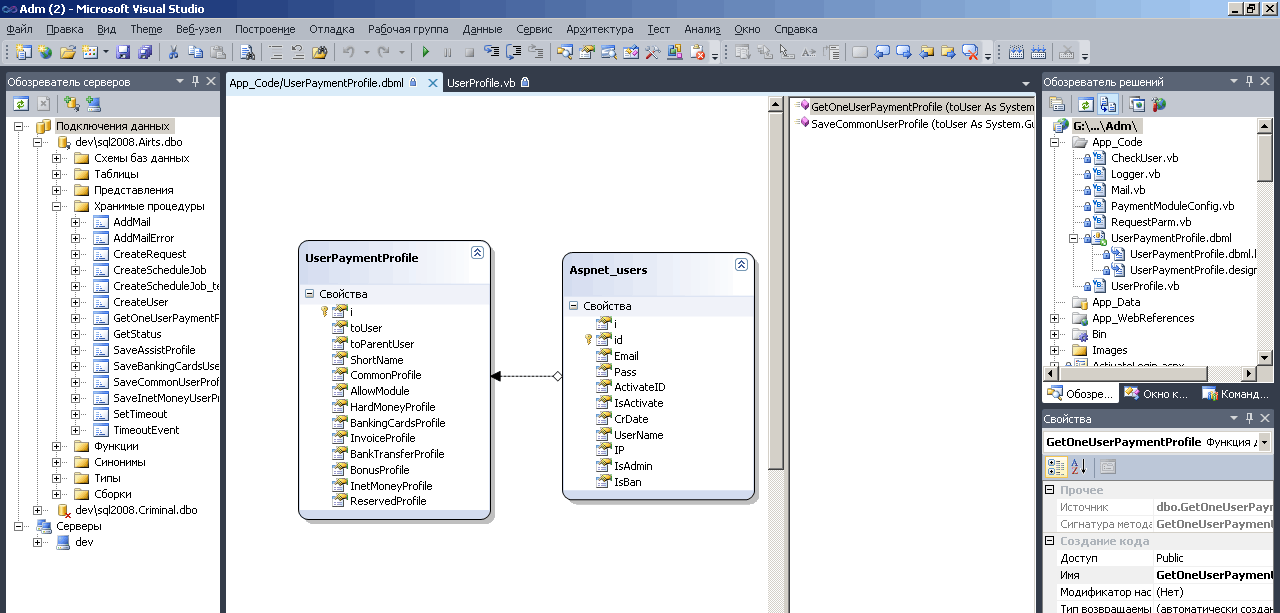The height and width of the screenshot is (613, 1280).
Task: Click the designer vertical scrollbar thumb
Action: click(775, 290)
